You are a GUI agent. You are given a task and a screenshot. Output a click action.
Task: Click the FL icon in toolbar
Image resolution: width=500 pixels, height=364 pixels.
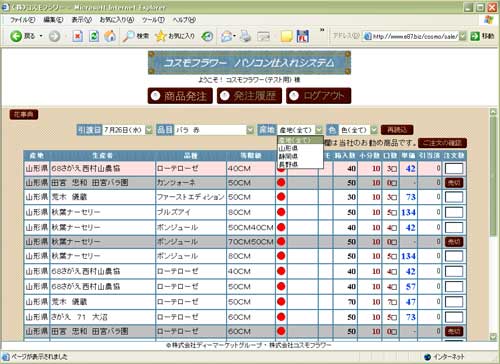[303, 36]
